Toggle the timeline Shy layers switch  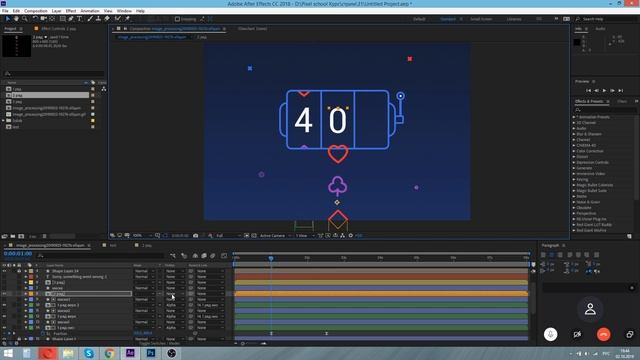tap(195, 256)
